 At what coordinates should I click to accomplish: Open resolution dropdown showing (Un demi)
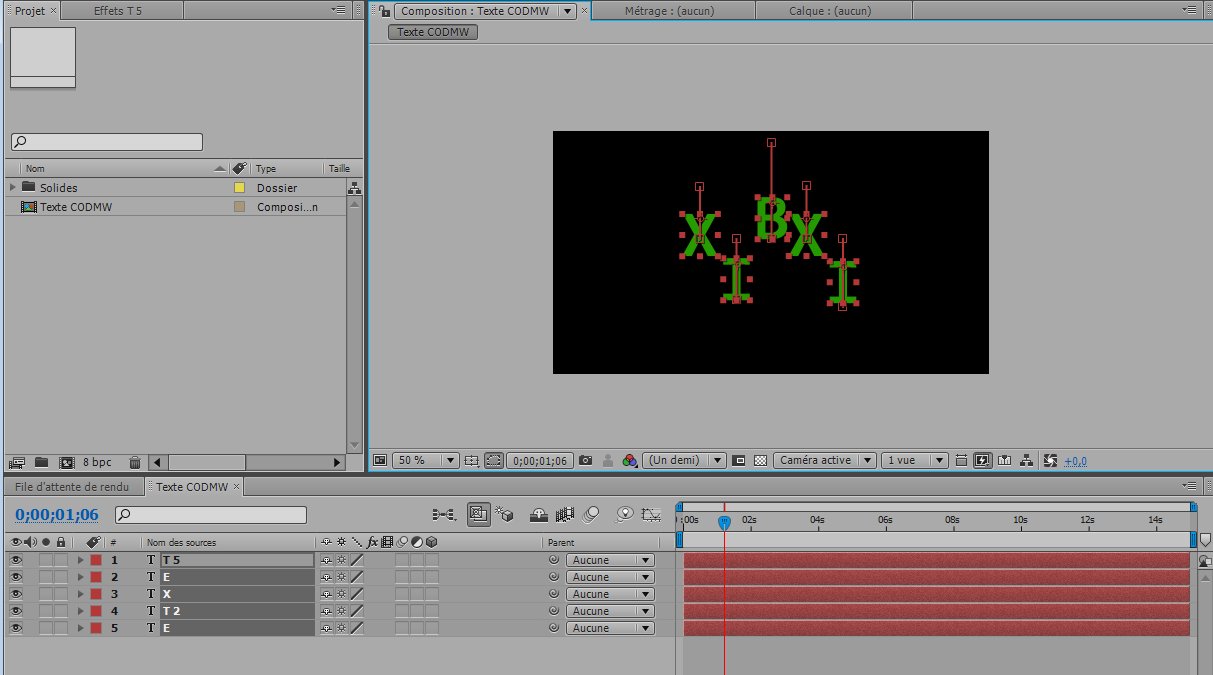[684, 460]
